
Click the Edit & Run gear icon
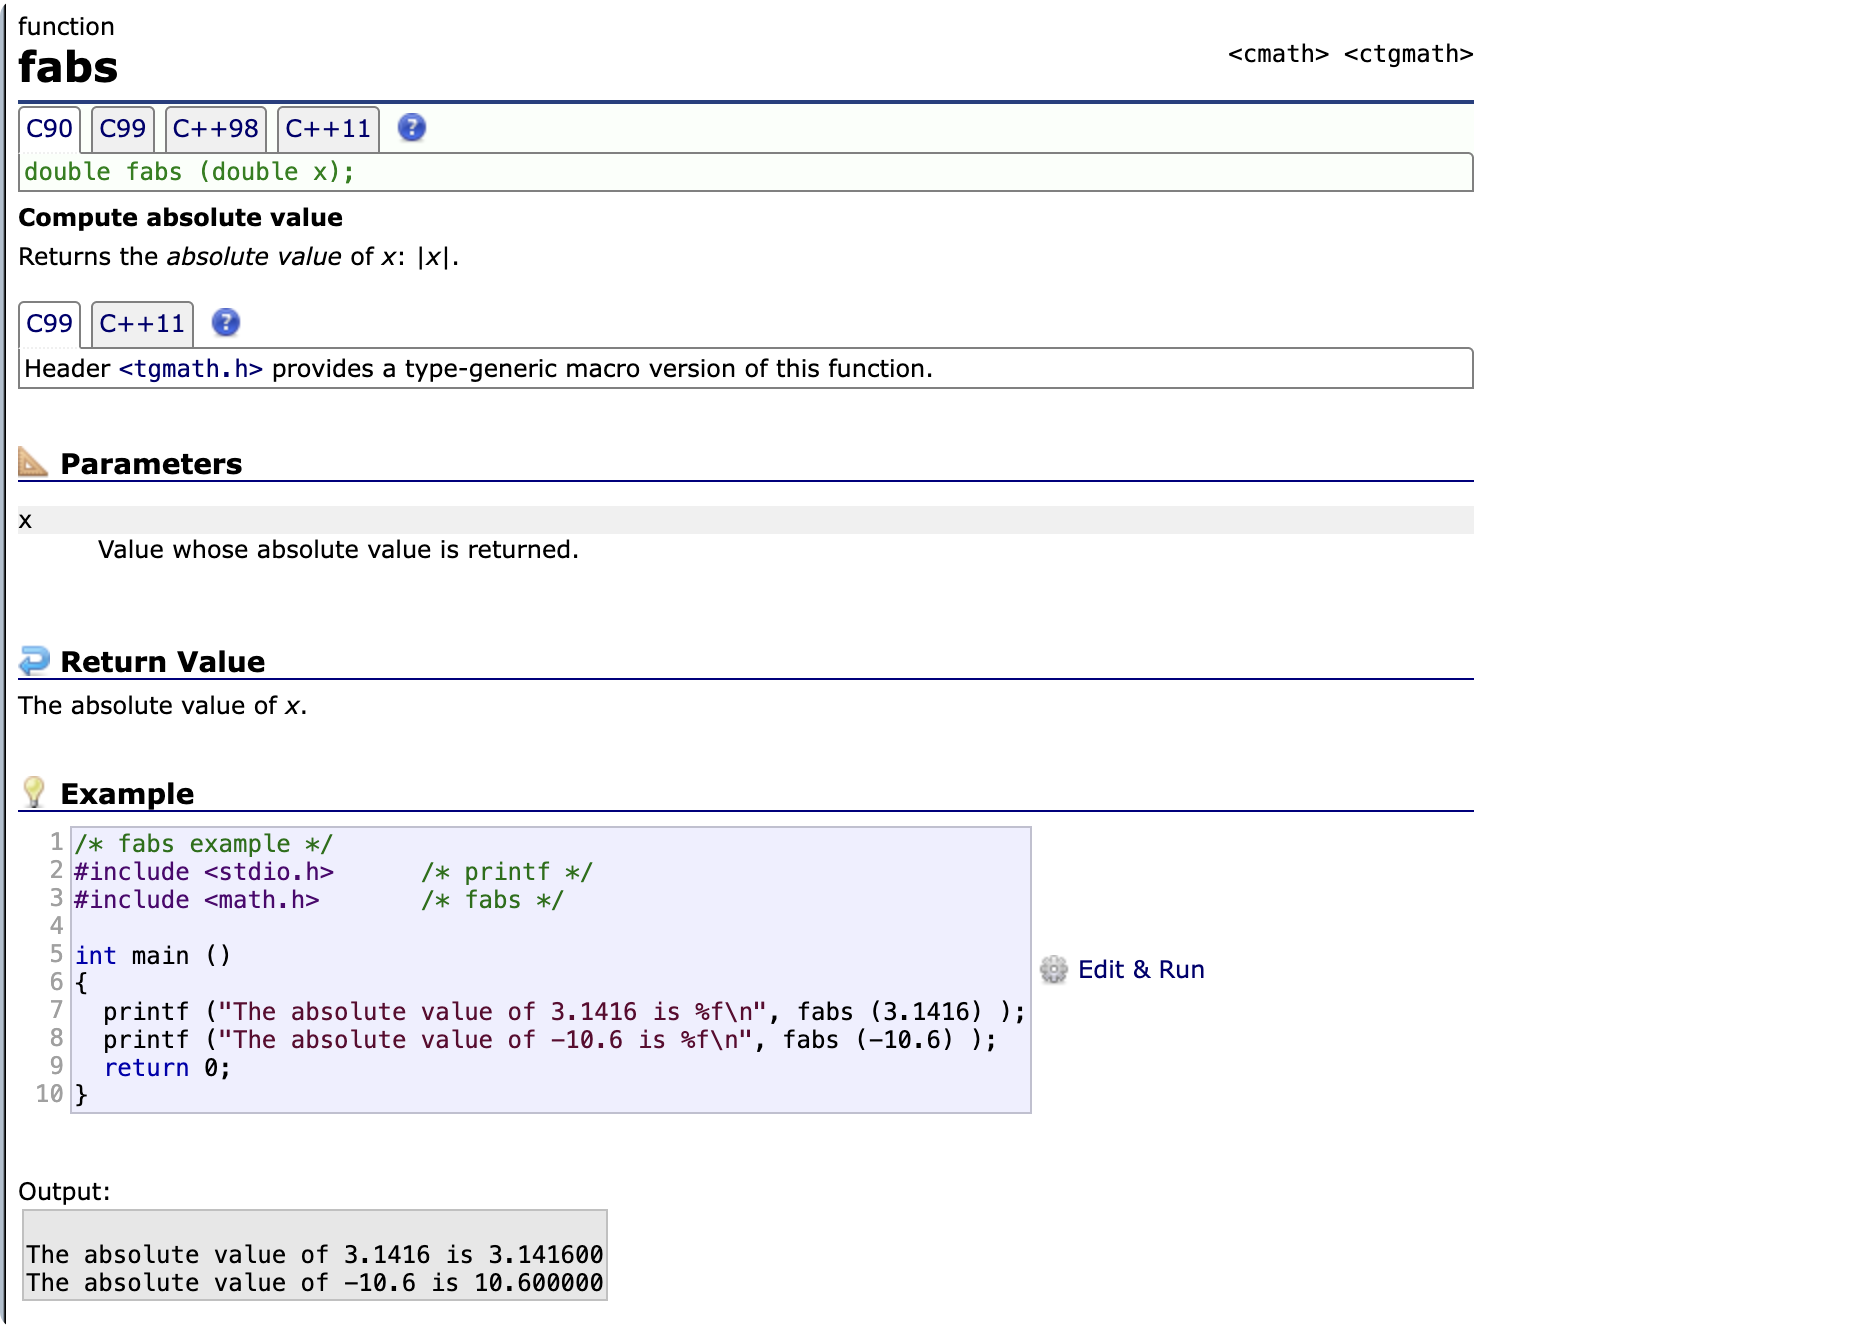[x=1053, y=969]
